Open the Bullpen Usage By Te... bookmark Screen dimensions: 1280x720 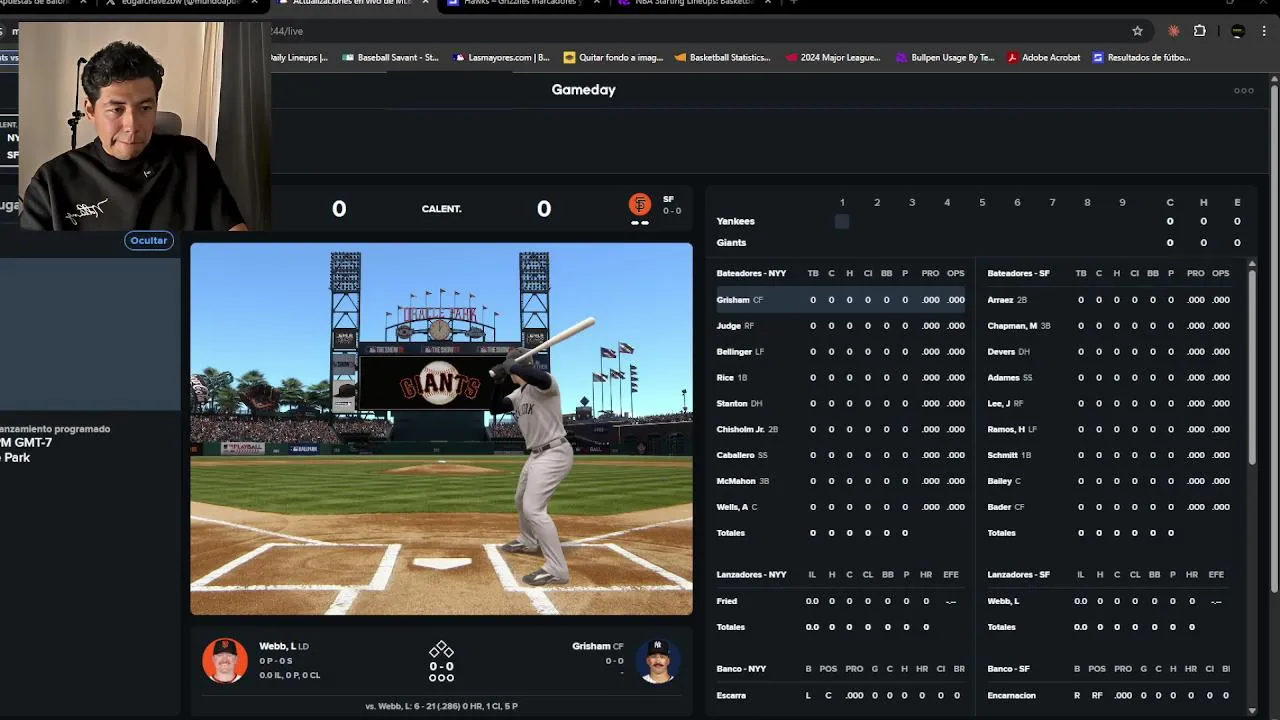click(x=945, y=58)
